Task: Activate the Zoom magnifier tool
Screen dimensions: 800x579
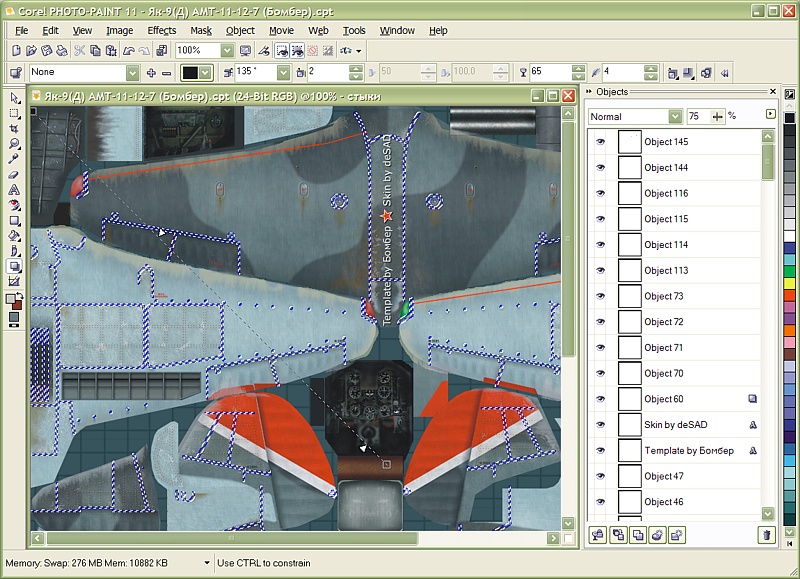Action: point(14,143)
